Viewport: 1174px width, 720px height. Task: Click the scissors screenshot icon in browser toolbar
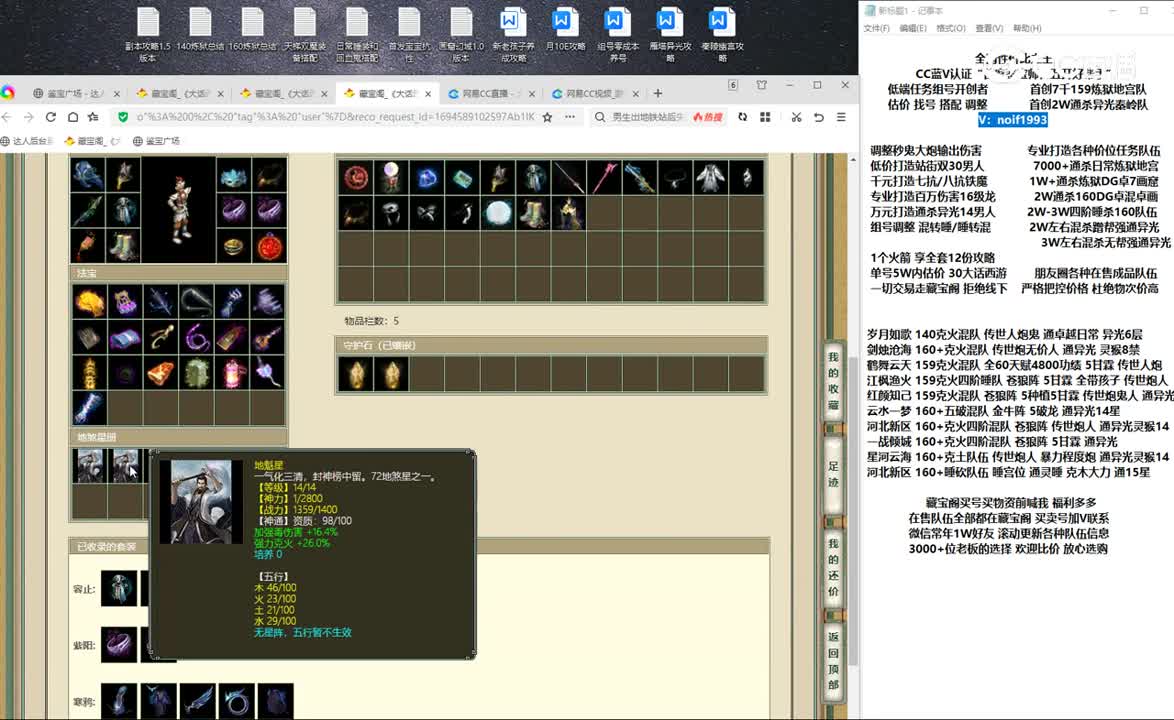[x=796, y=117]
